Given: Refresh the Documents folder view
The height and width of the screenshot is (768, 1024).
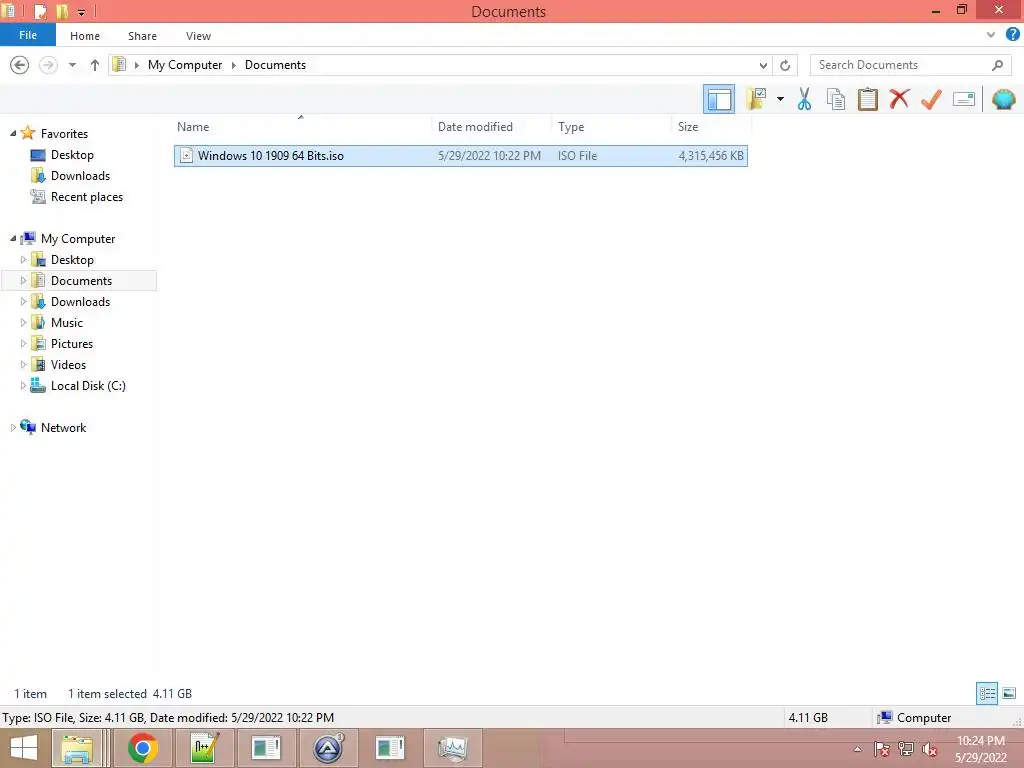Looking at the screenshot, I should 785,65.
